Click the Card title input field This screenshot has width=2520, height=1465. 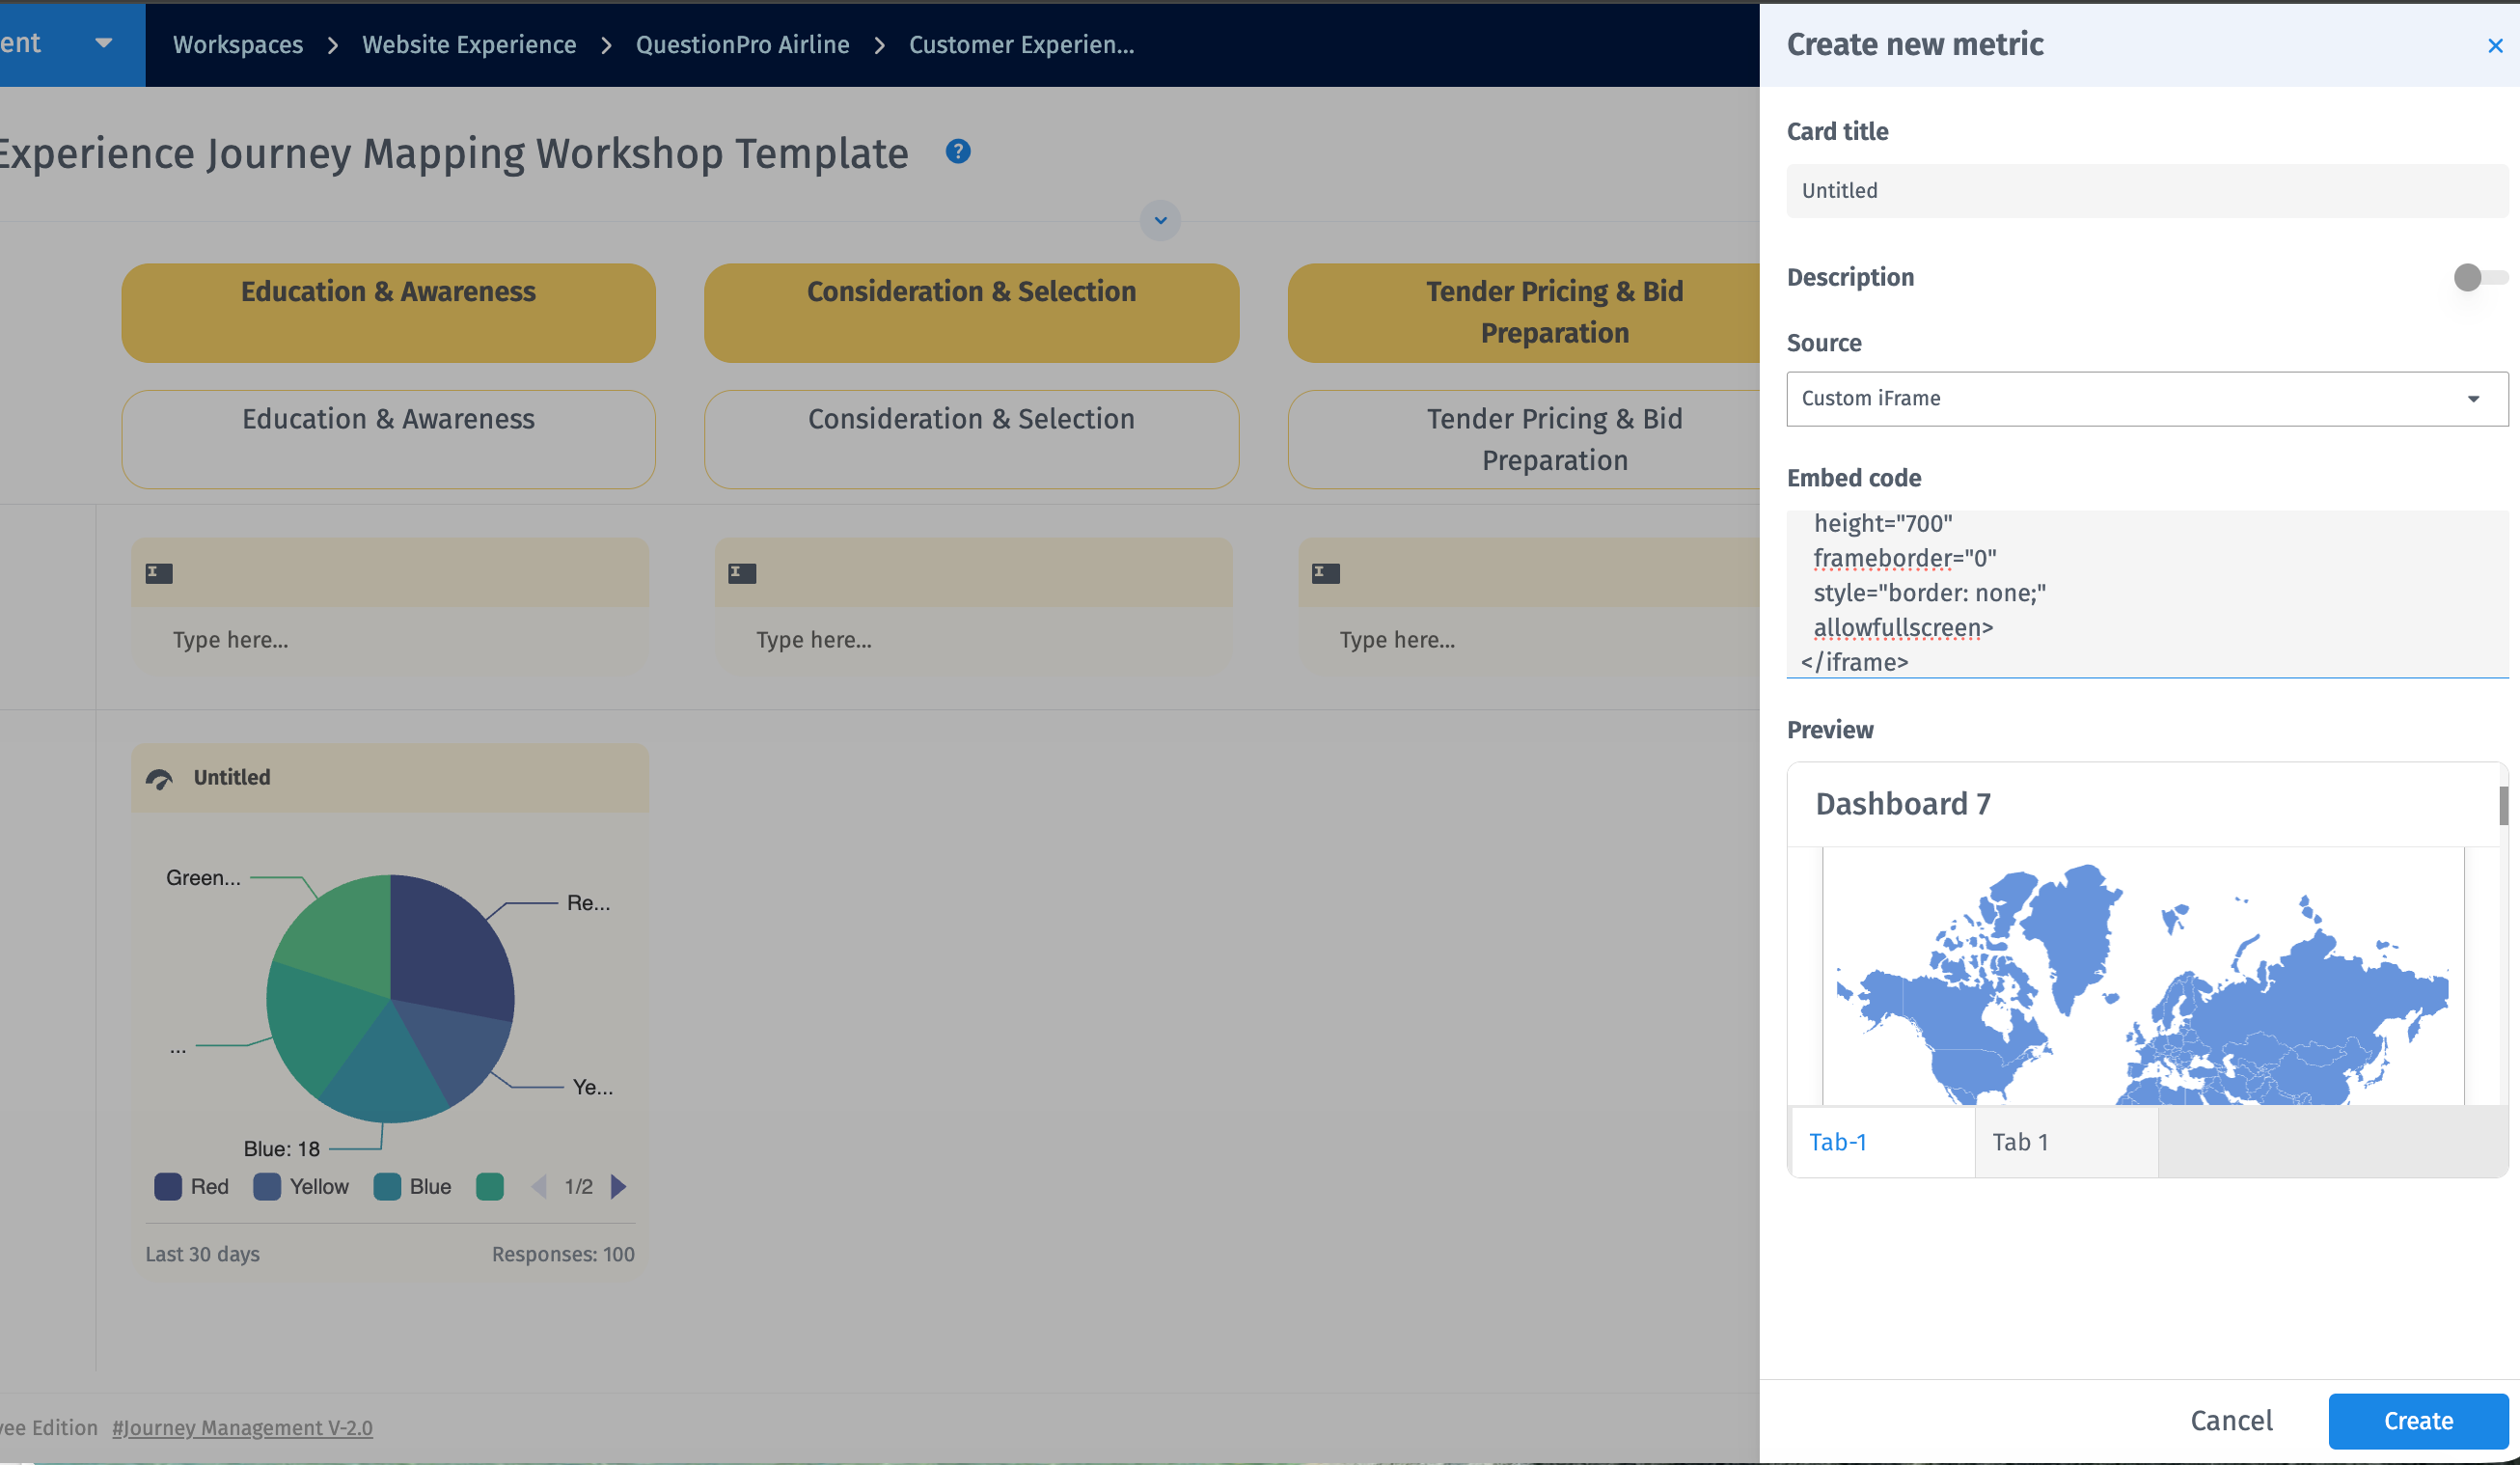pos(2146,190)
